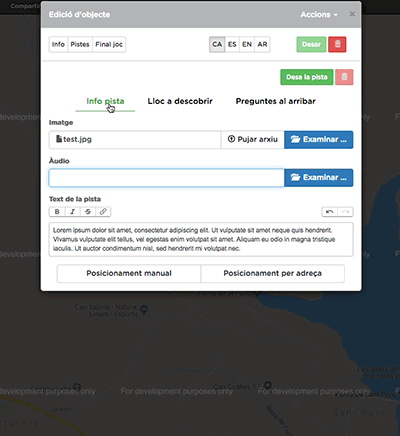Redo last text edit

coord(345,212)
